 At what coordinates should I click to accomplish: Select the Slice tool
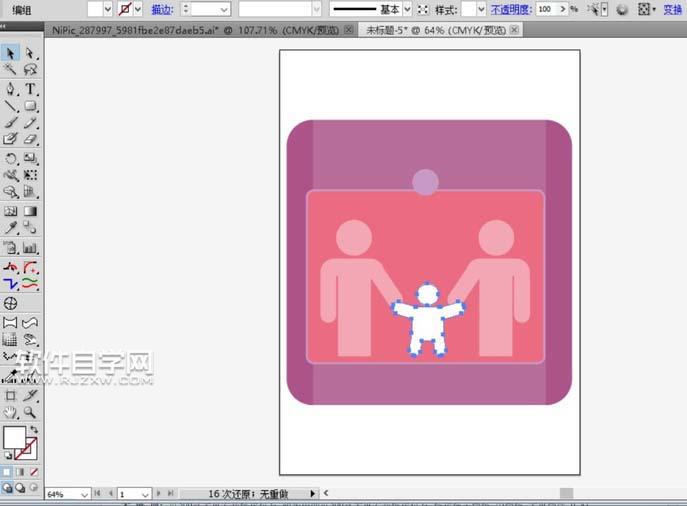pos(30,396)
